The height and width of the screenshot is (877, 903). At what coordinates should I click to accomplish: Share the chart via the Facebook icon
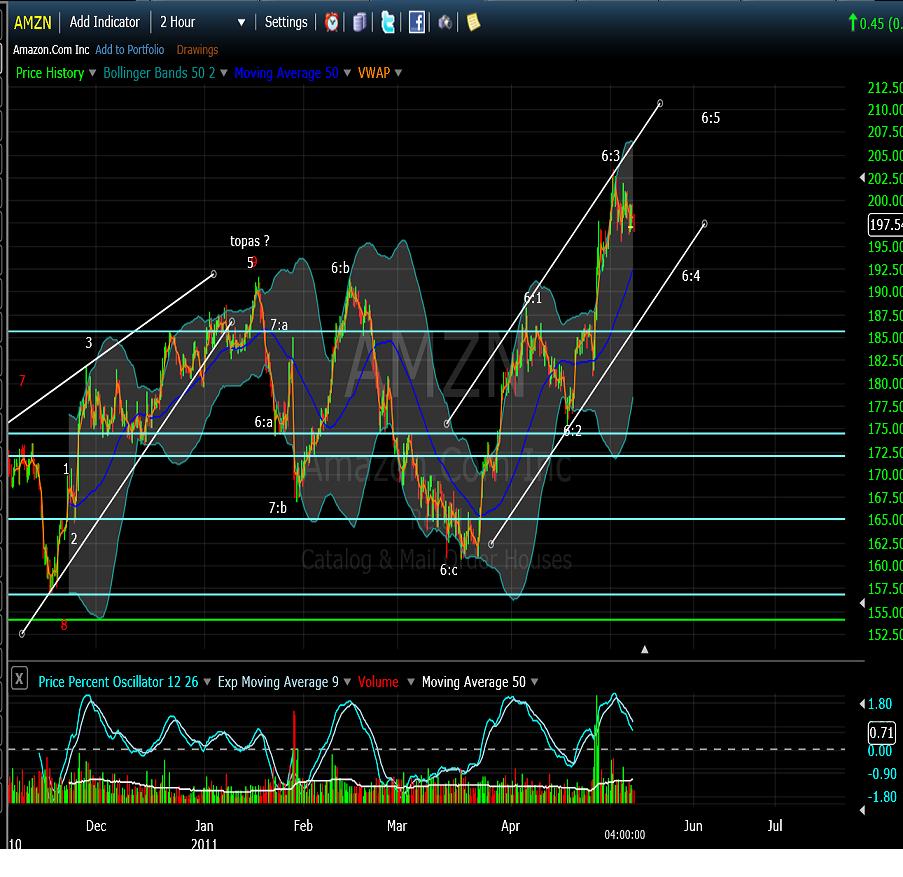click(x=416, y=22)
